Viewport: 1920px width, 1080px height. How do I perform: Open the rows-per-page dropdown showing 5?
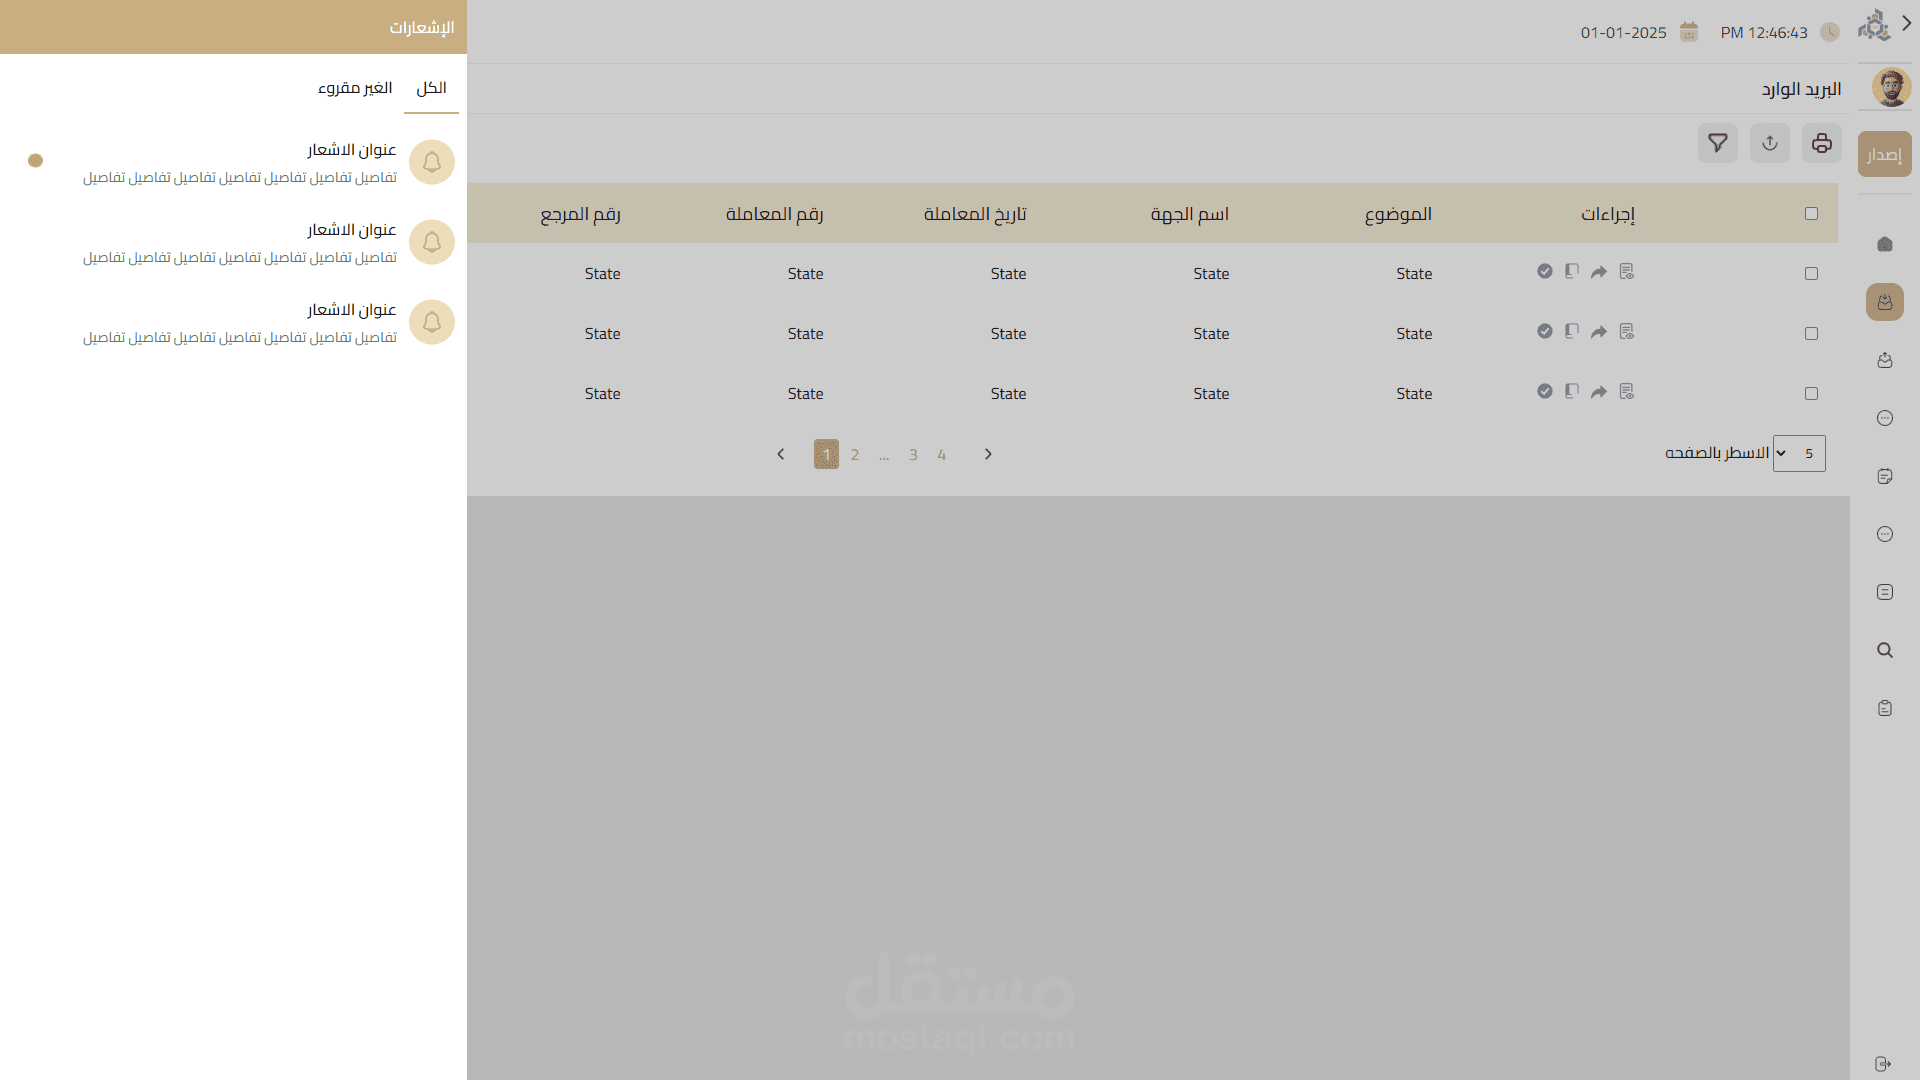pos(1798,453)
